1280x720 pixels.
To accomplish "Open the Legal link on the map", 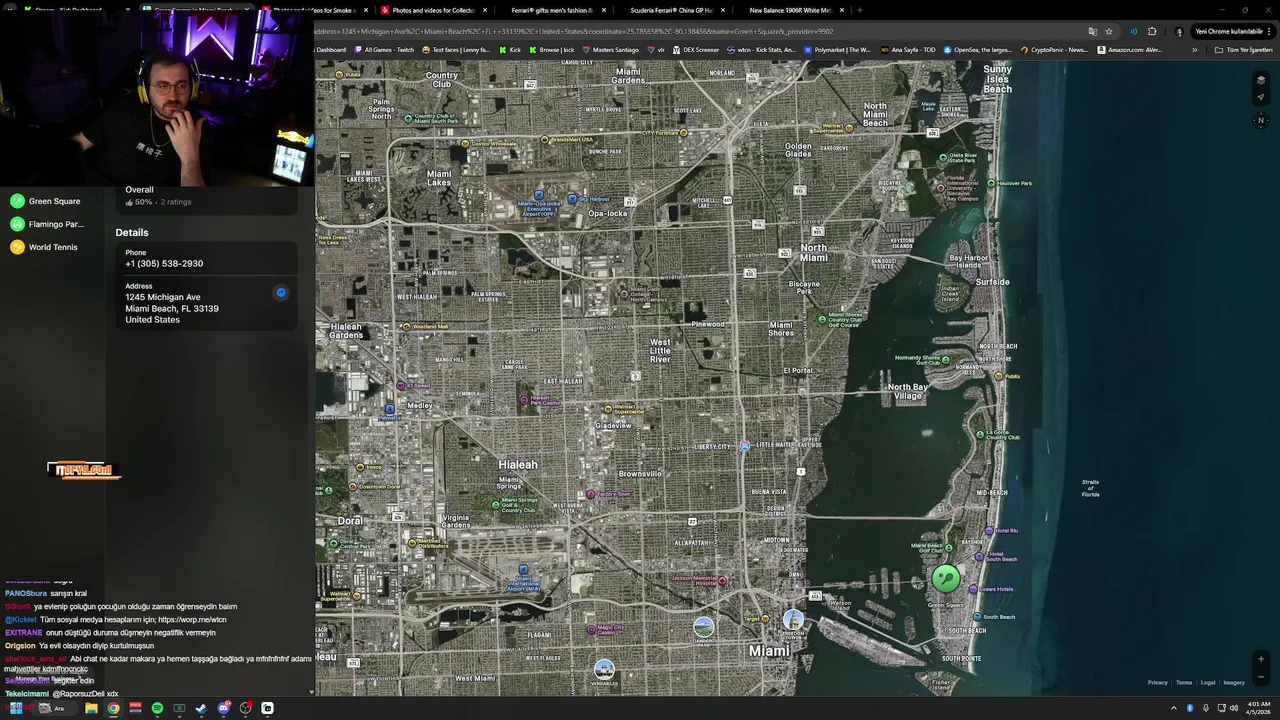I will 1208,683.
